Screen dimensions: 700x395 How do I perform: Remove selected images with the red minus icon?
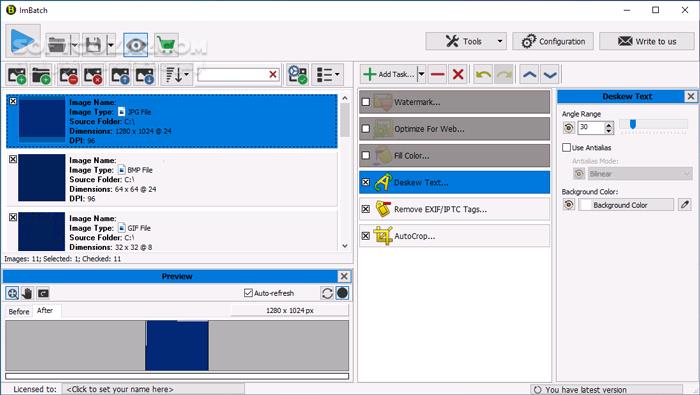69,75
